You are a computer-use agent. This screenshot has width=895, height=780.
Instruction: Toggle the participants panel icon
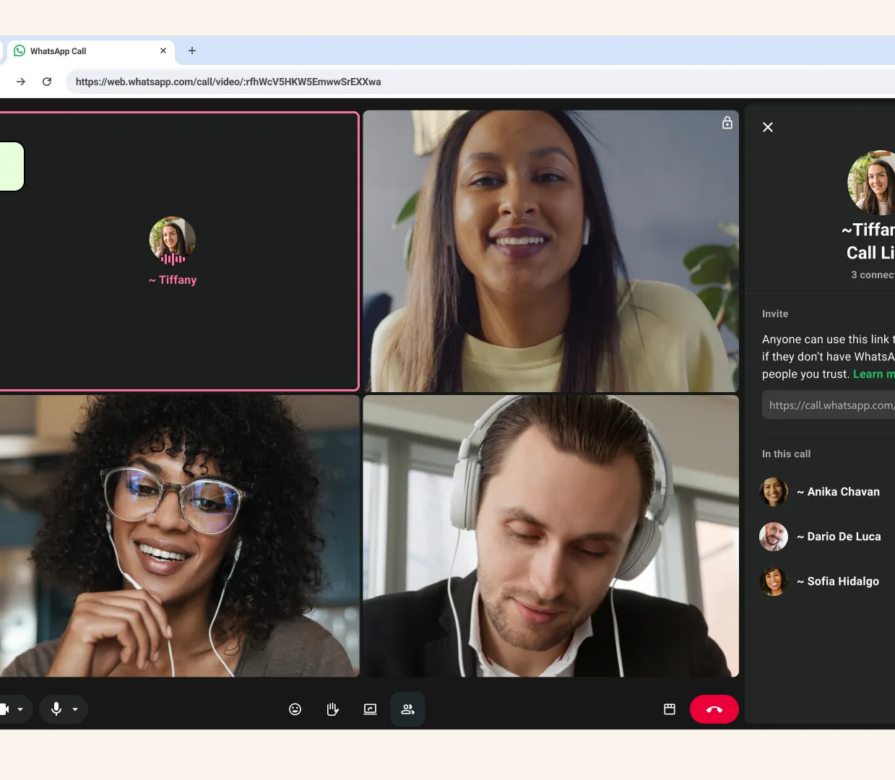(x=408, y=709)
